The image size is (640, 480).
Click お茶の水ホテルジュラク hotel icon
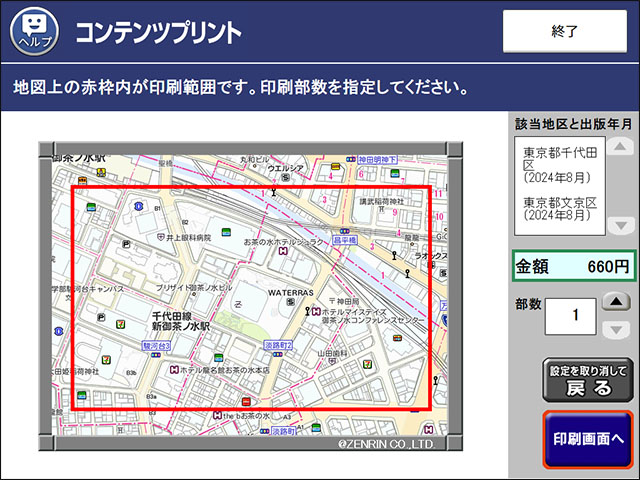[283, 251]
